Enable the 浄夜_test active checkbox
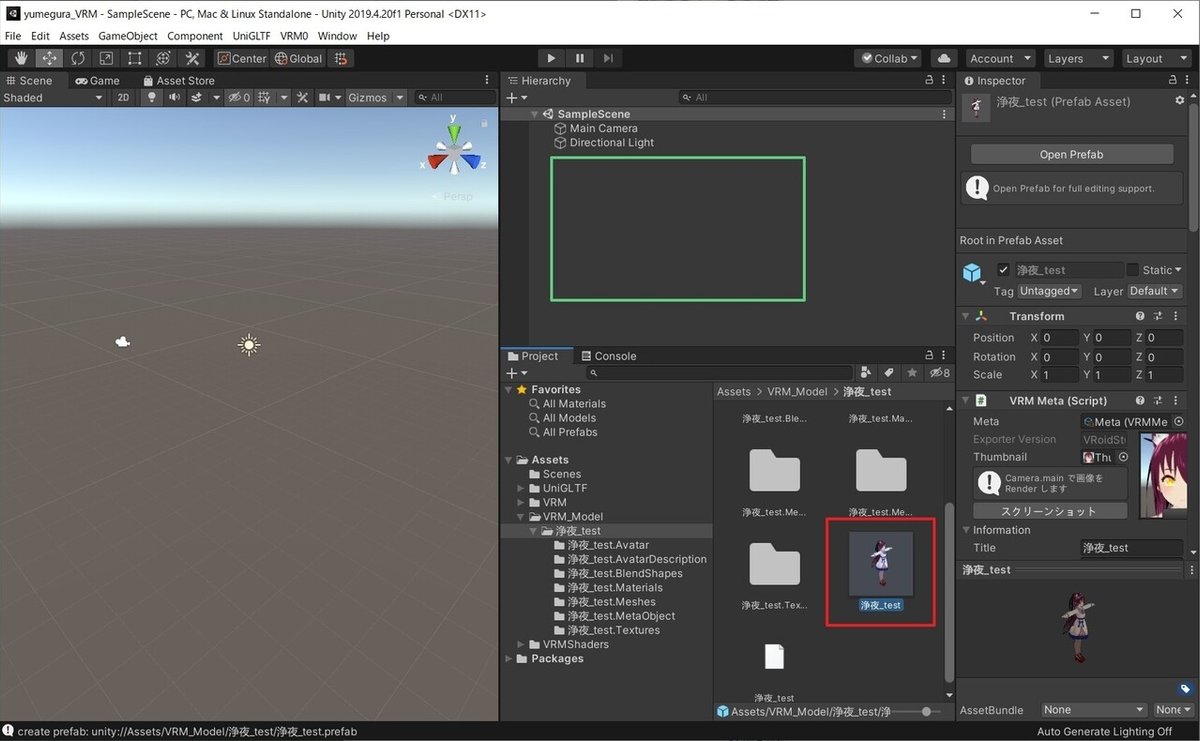 pyautogui.click(x=1003, y=270)
